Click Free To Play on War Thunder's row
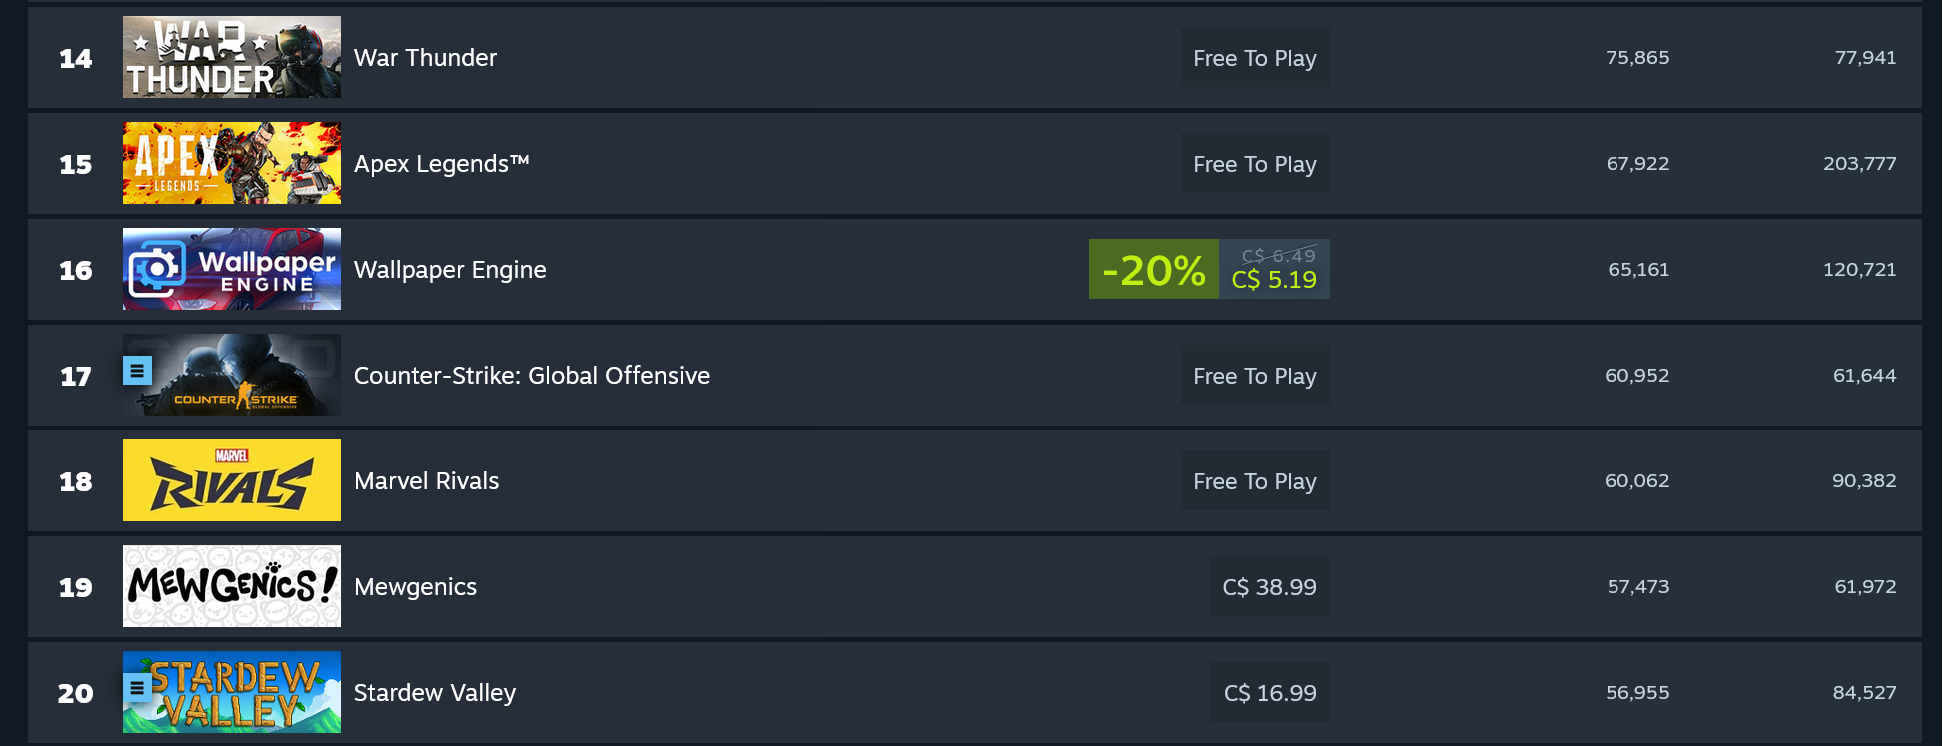1943x746 pixels. pos(1255,58)
